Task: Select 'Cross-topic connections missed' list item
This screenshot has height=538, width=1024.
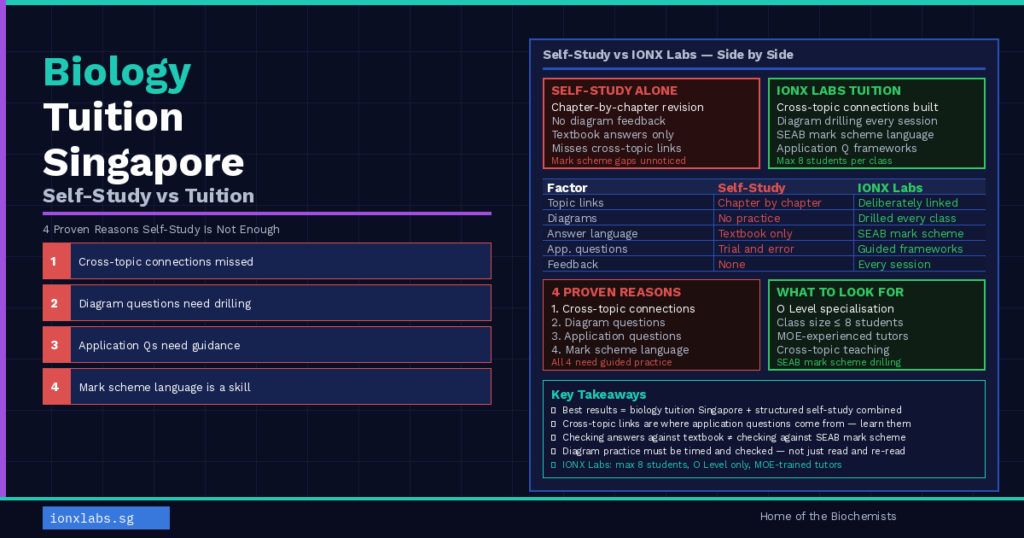Action: coord(166,261)
